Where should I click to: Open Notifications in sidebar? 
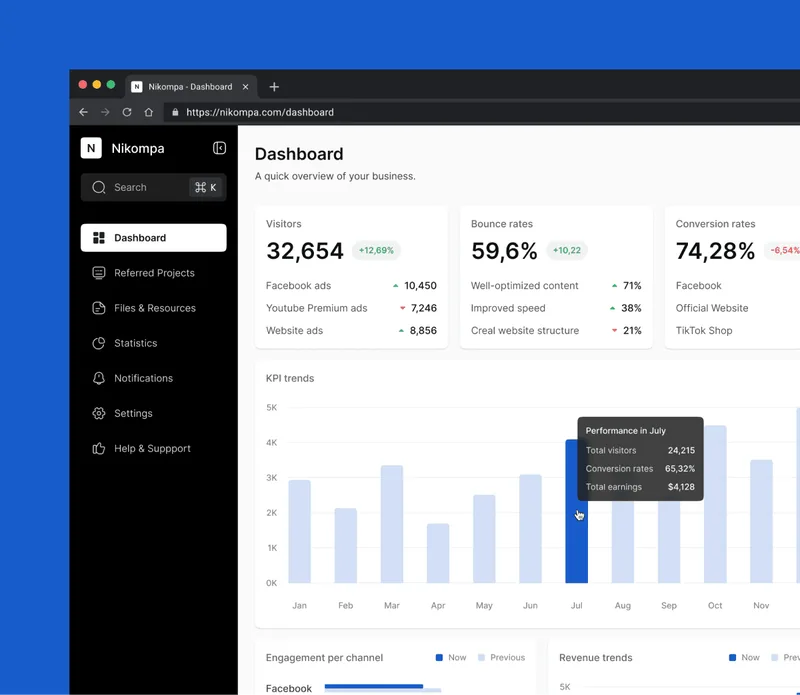tap(154, 378)
